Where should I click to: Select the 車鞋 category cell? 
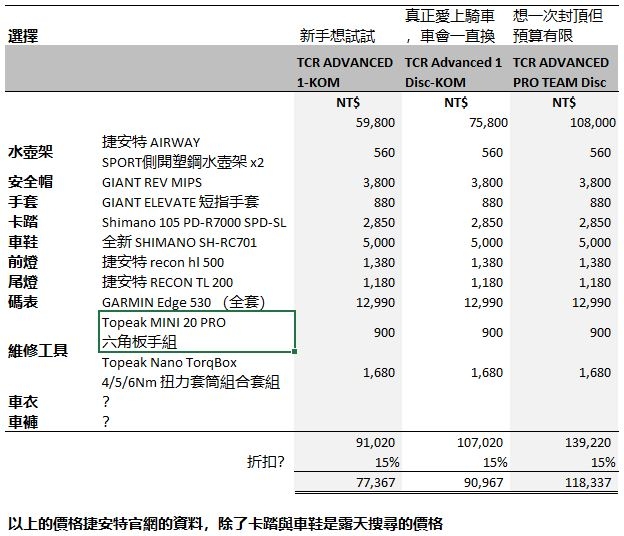(x=23, y=242)
